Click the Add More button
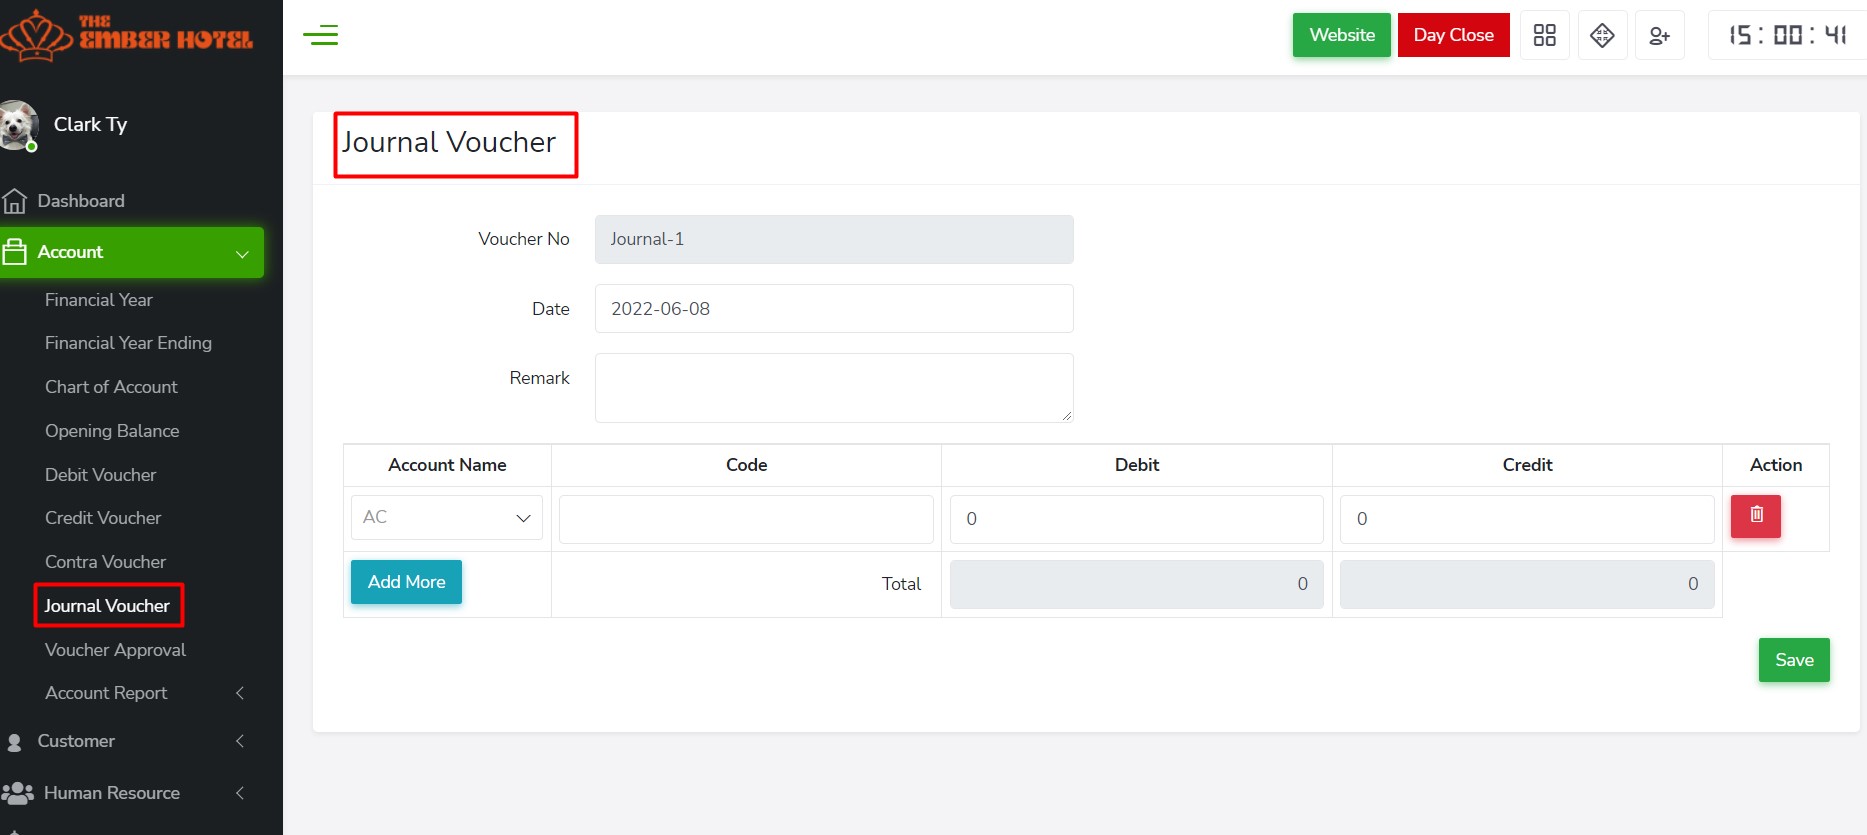Screen dimensions: 1867x835 tap(406, 582)
